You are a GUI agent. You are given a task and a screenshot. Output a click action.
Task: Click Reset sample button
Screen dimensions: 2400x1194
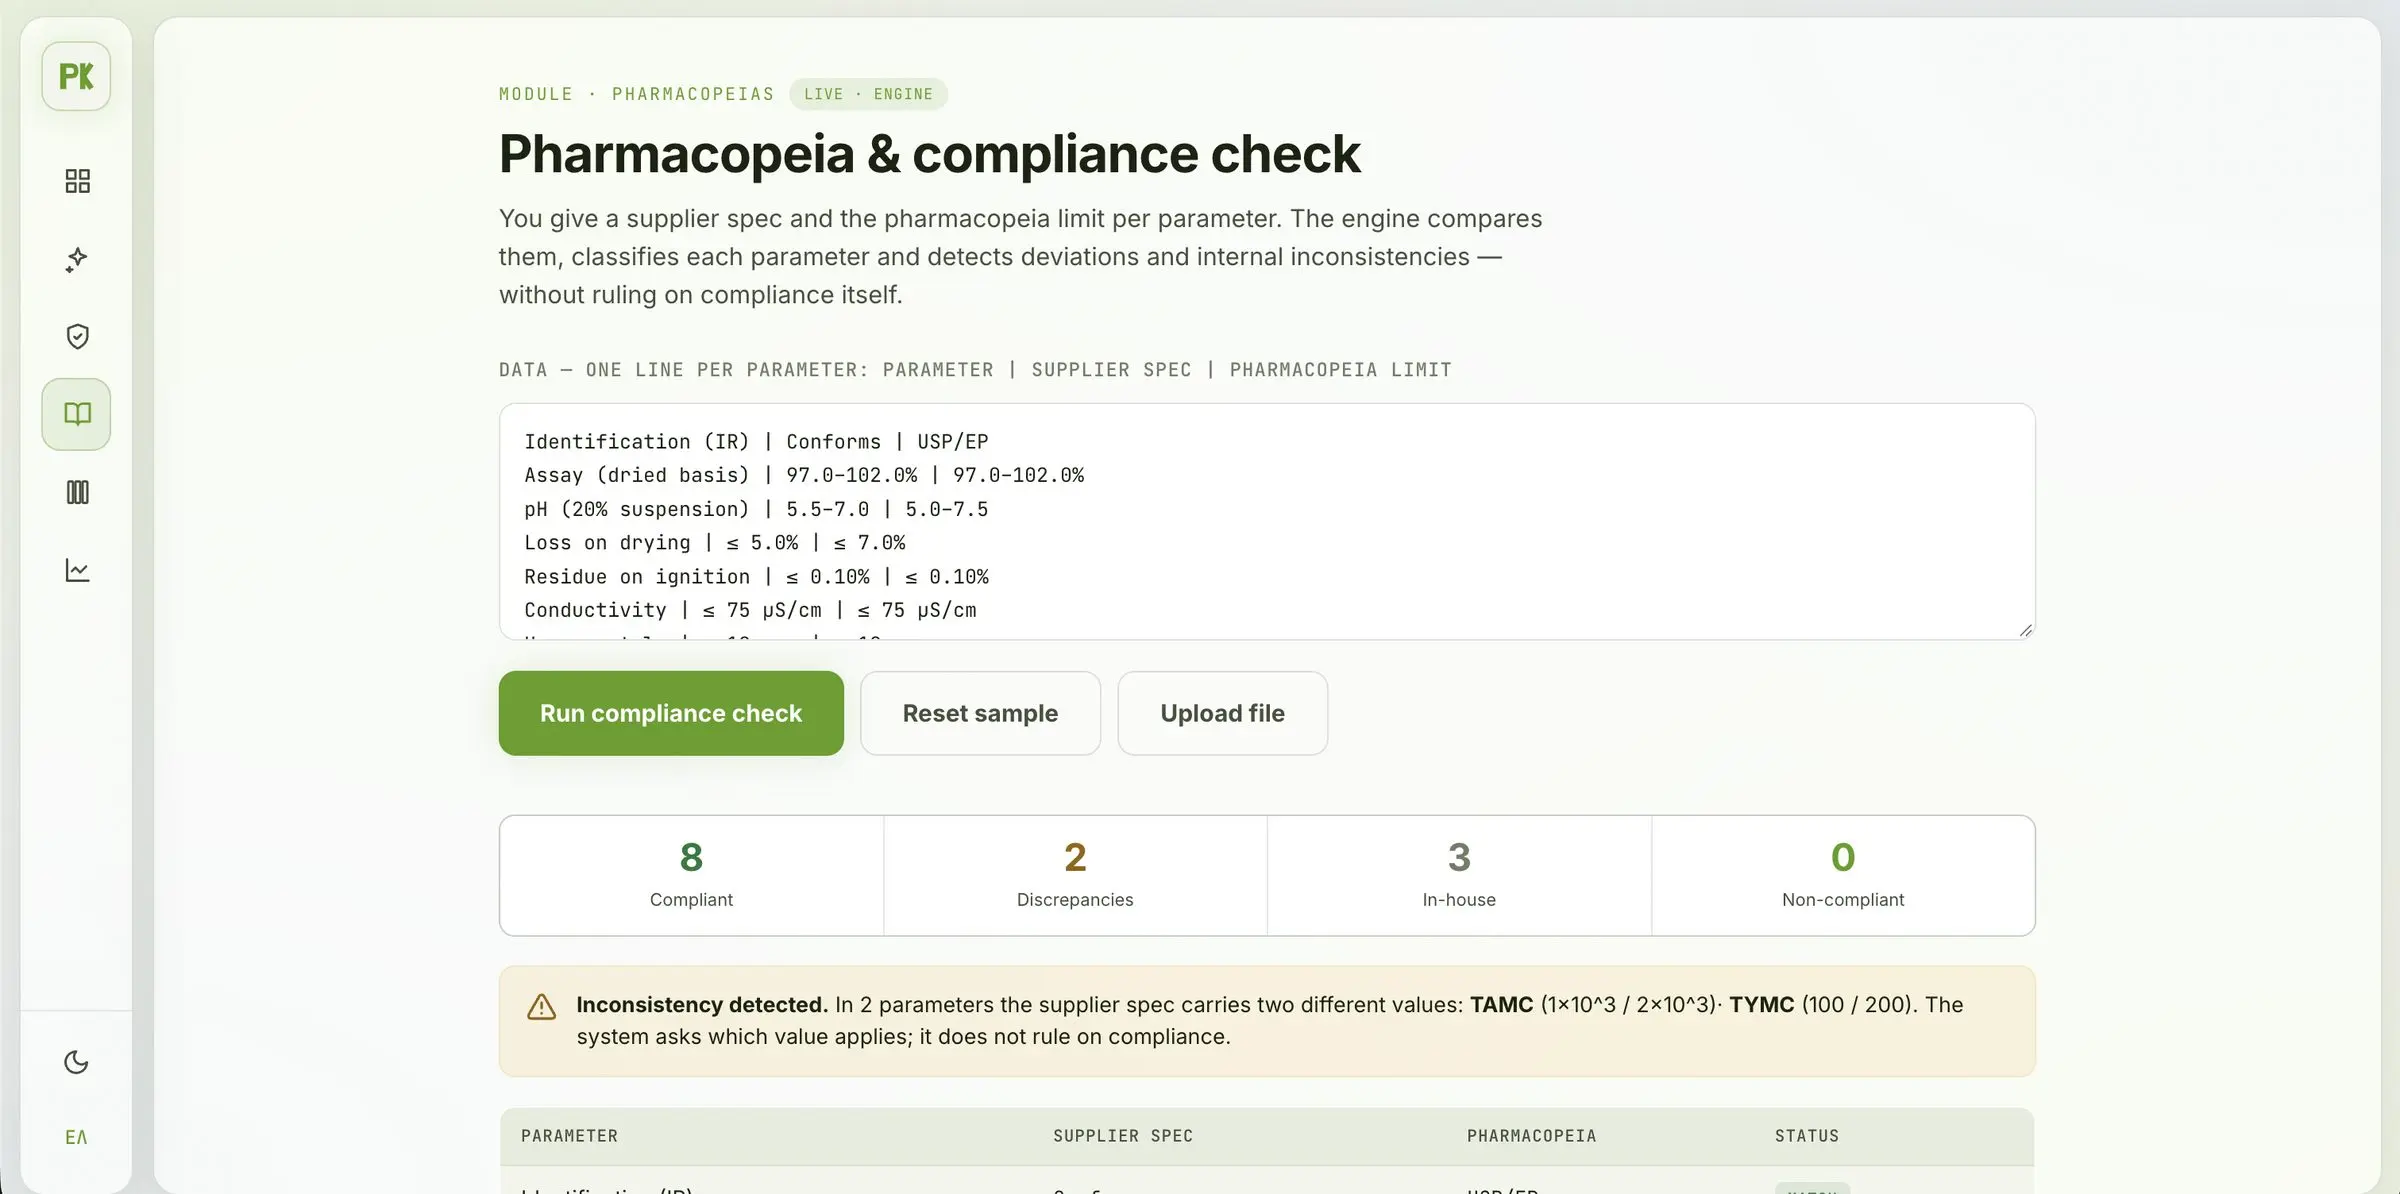click(980, 713)
